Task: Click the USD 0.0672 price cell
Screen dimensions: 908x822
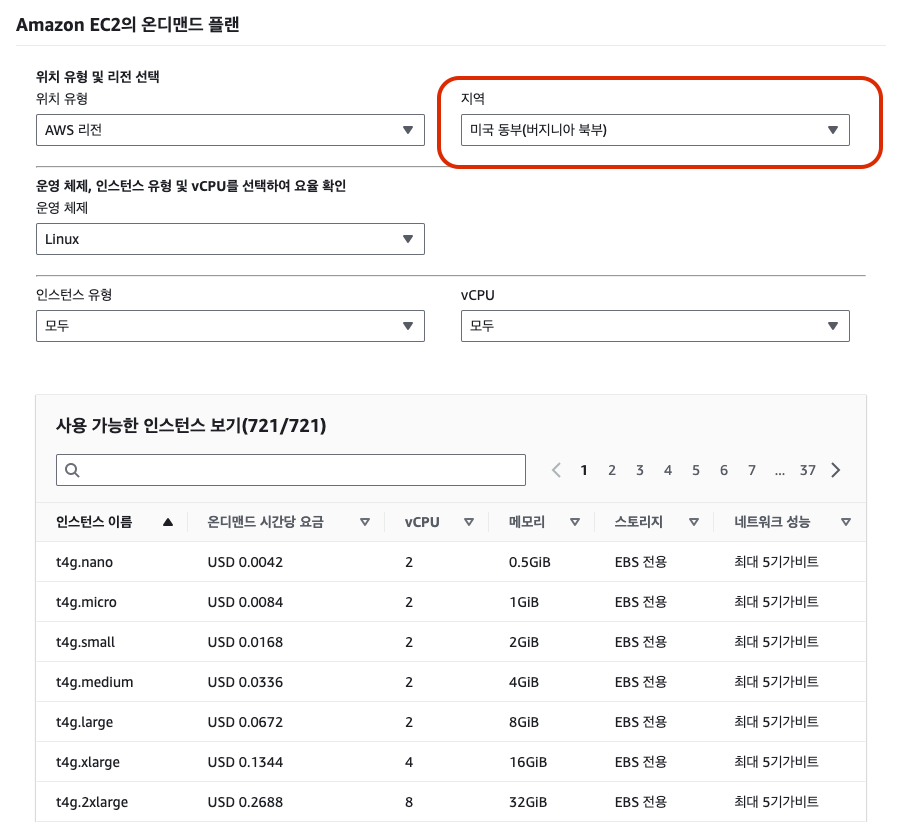Action: coord(246,722)
